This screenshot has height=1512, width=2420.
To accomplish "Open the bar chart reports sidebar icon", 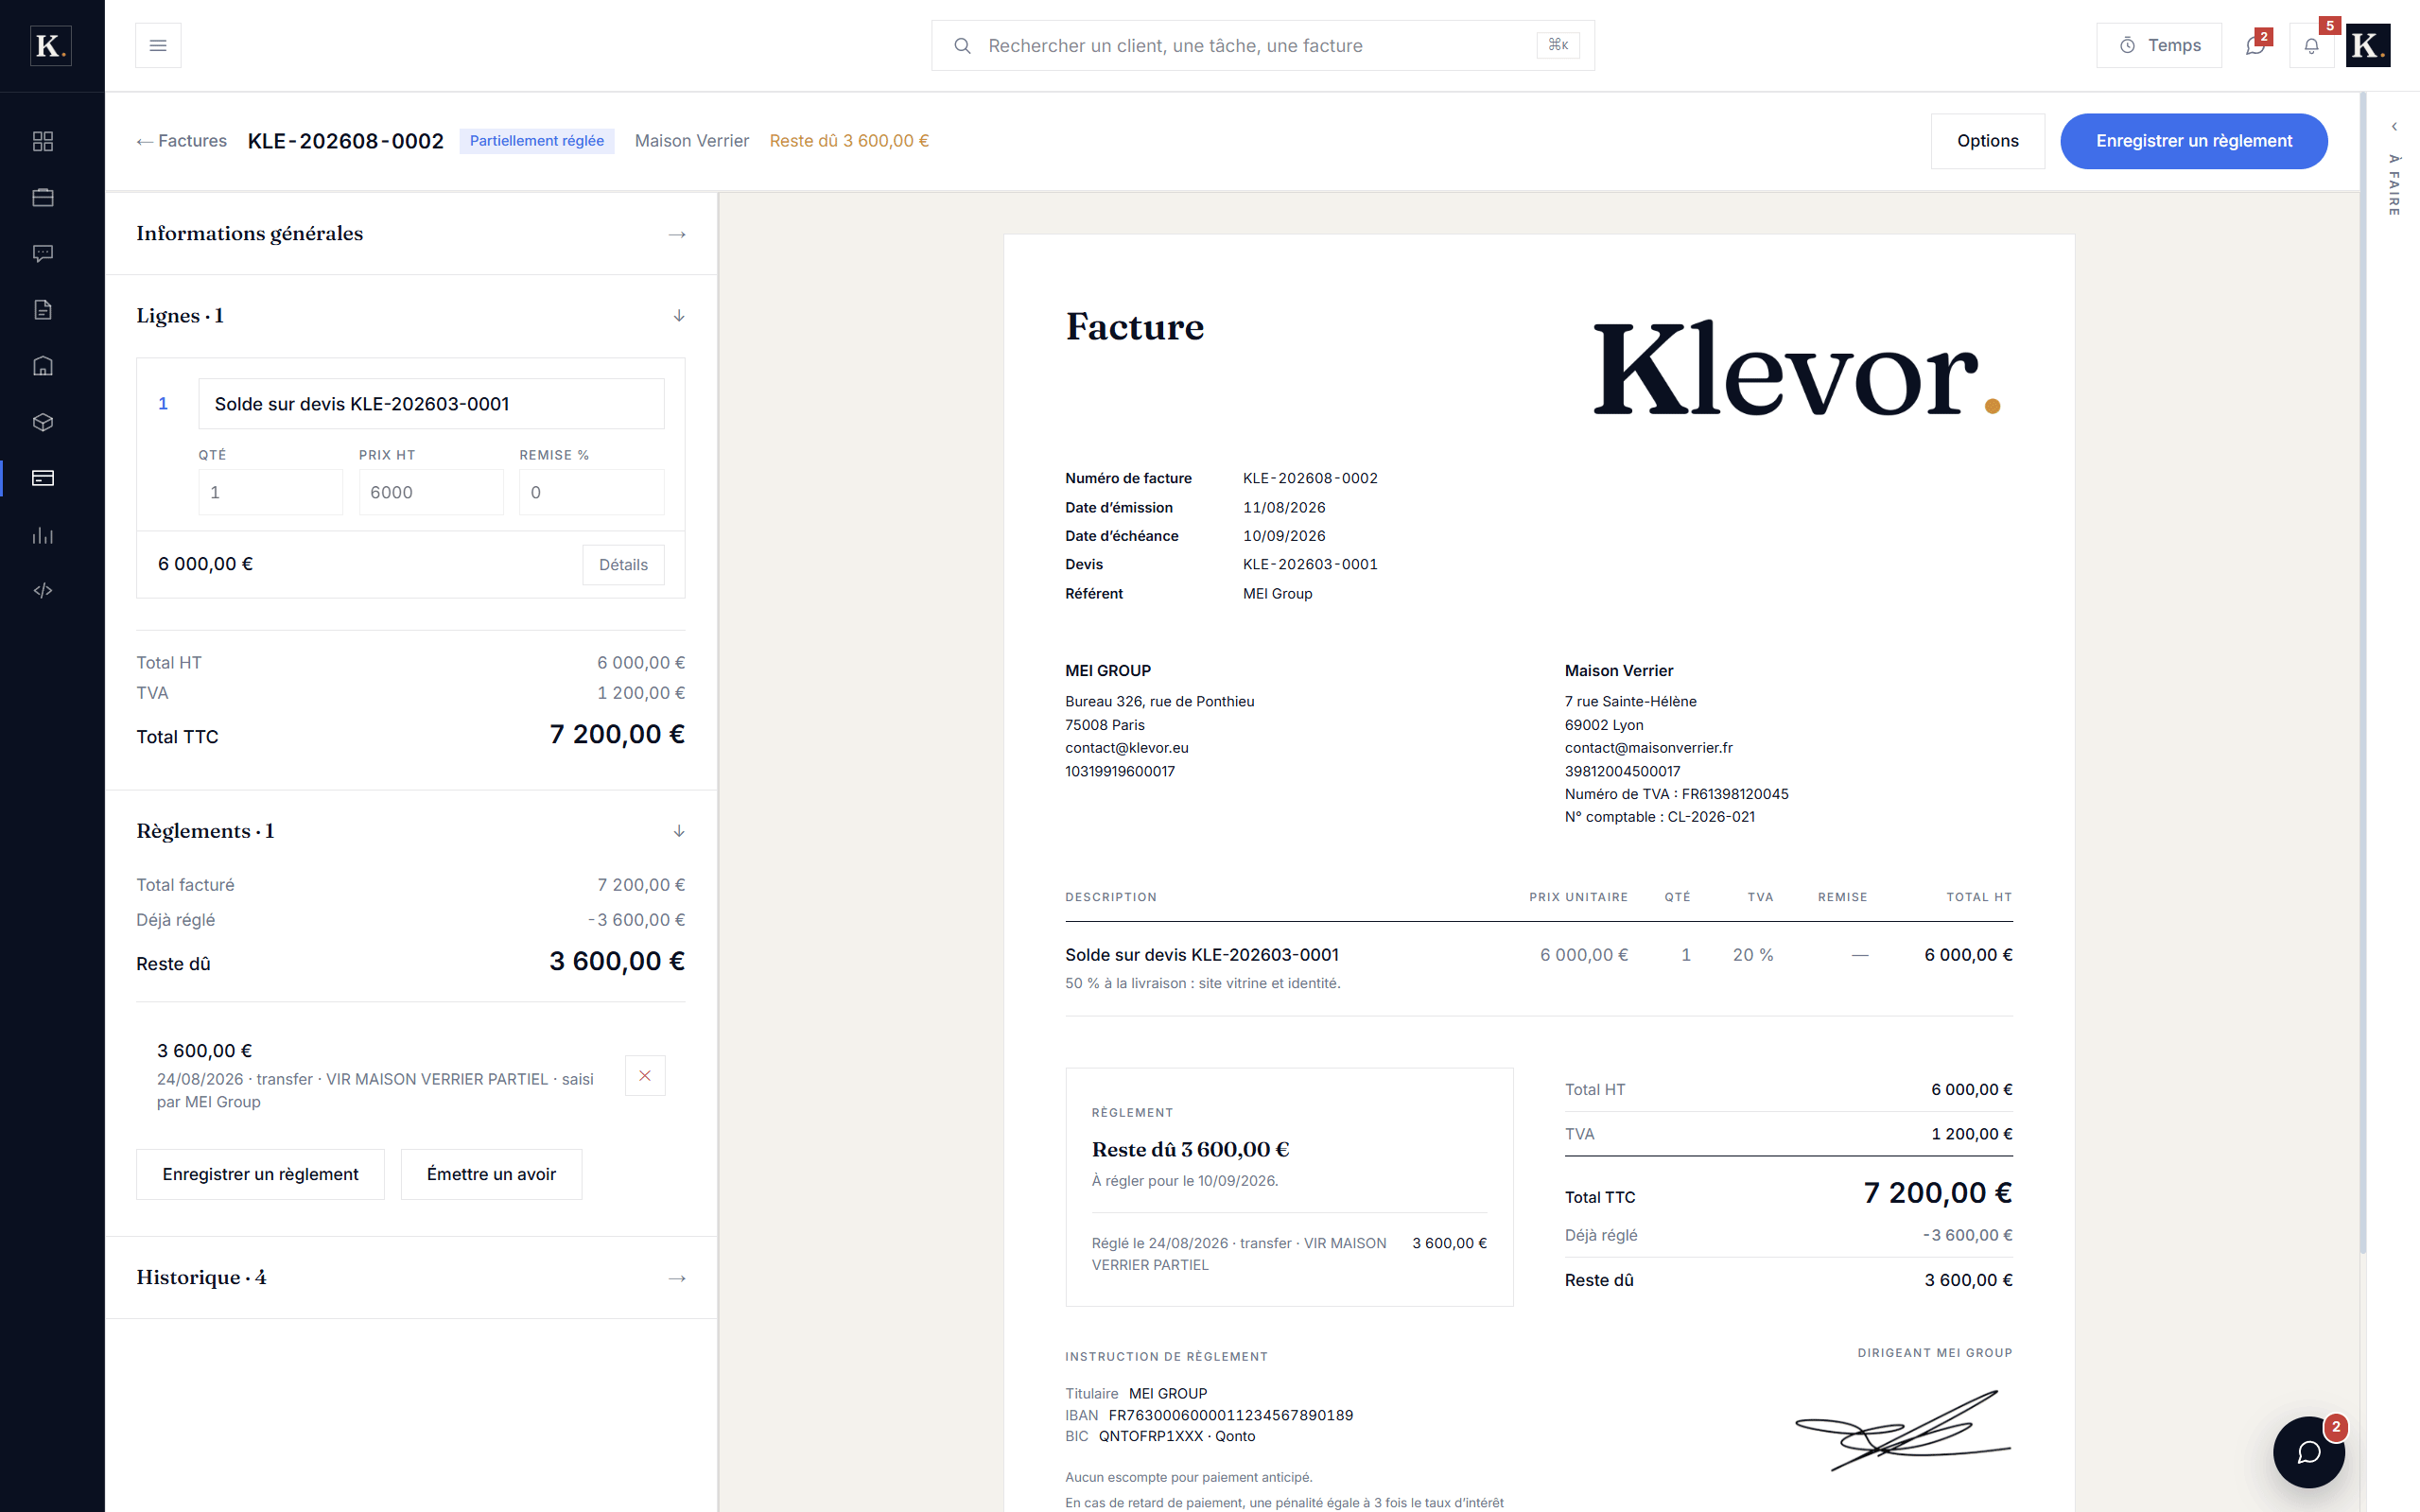I will tap(43, 535).
